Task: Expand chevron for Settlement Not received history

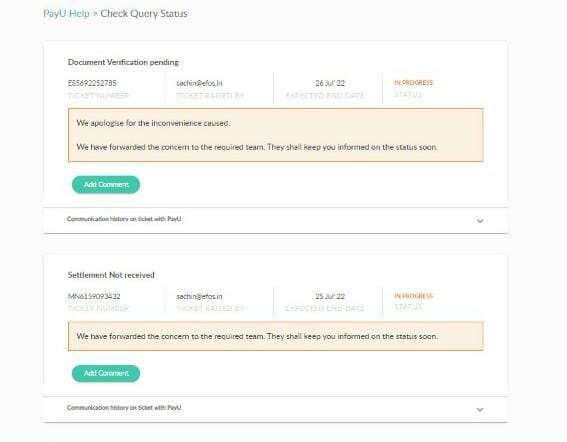Action: point(480,409)
